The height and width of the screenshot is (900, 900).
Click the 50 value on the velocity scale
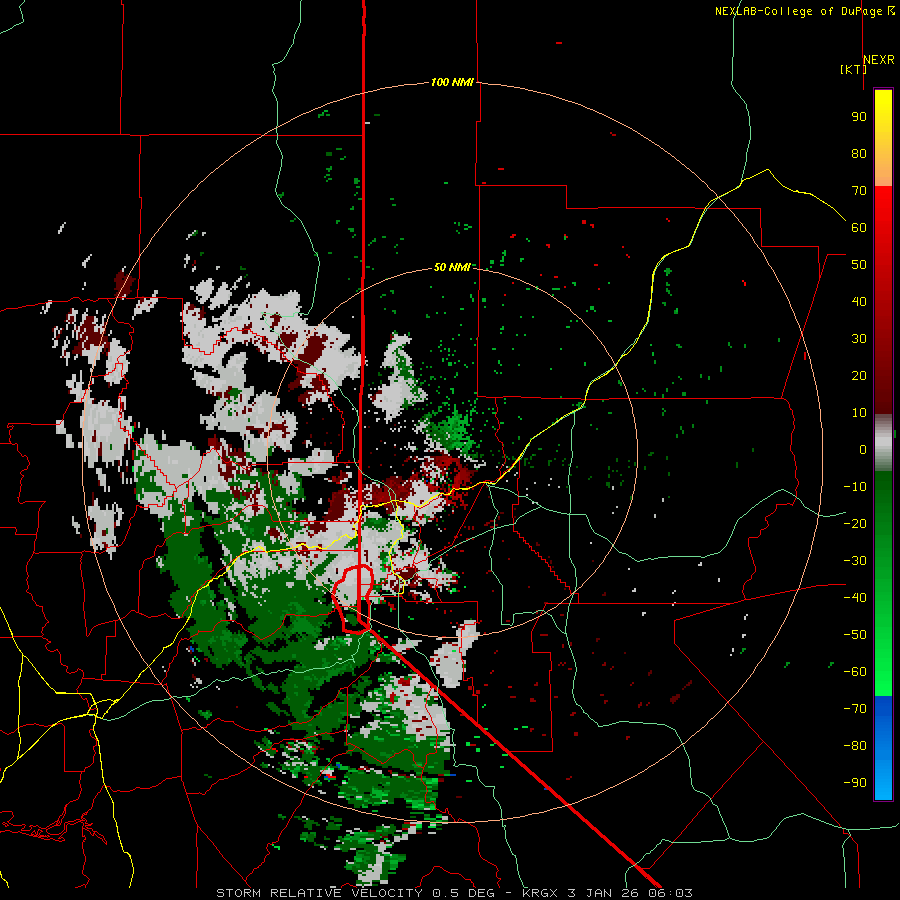pyautogui.click(x=859, y=265)
